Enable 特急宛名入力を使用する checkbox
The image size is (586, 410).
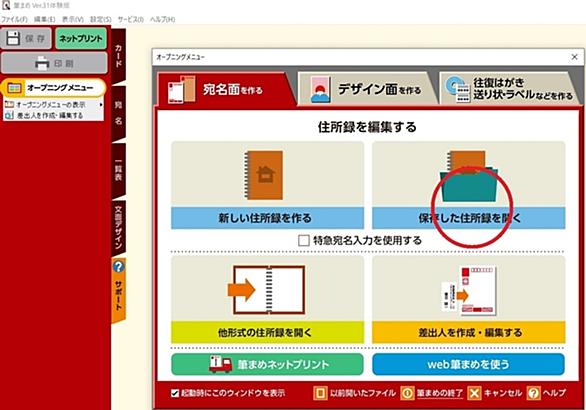point(303,240)
